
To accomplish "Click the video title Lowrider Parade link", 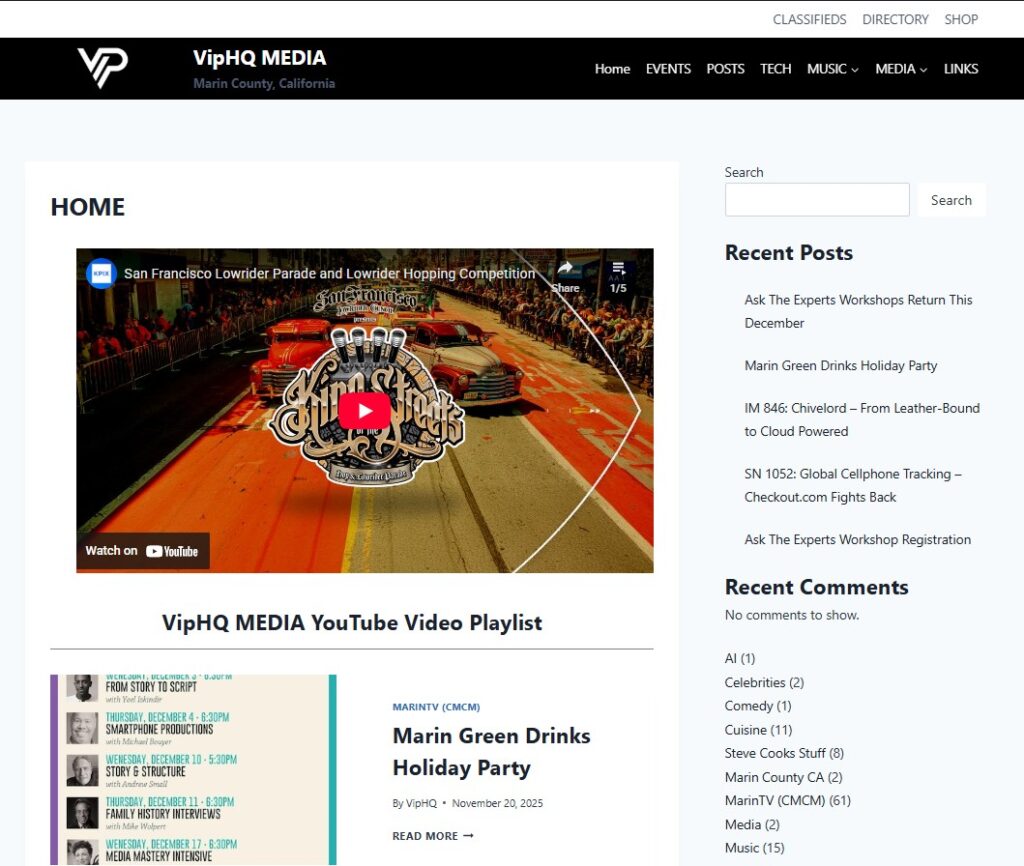I will coord(329,273).
